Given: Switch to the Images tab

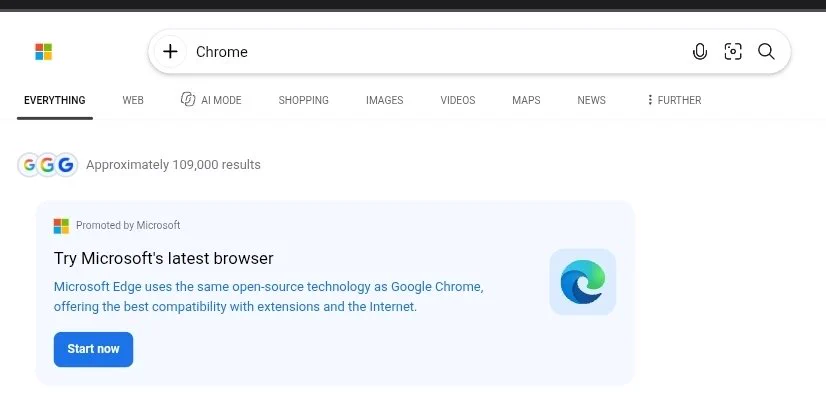Looking at the screenshot, I should coord(385,100).
